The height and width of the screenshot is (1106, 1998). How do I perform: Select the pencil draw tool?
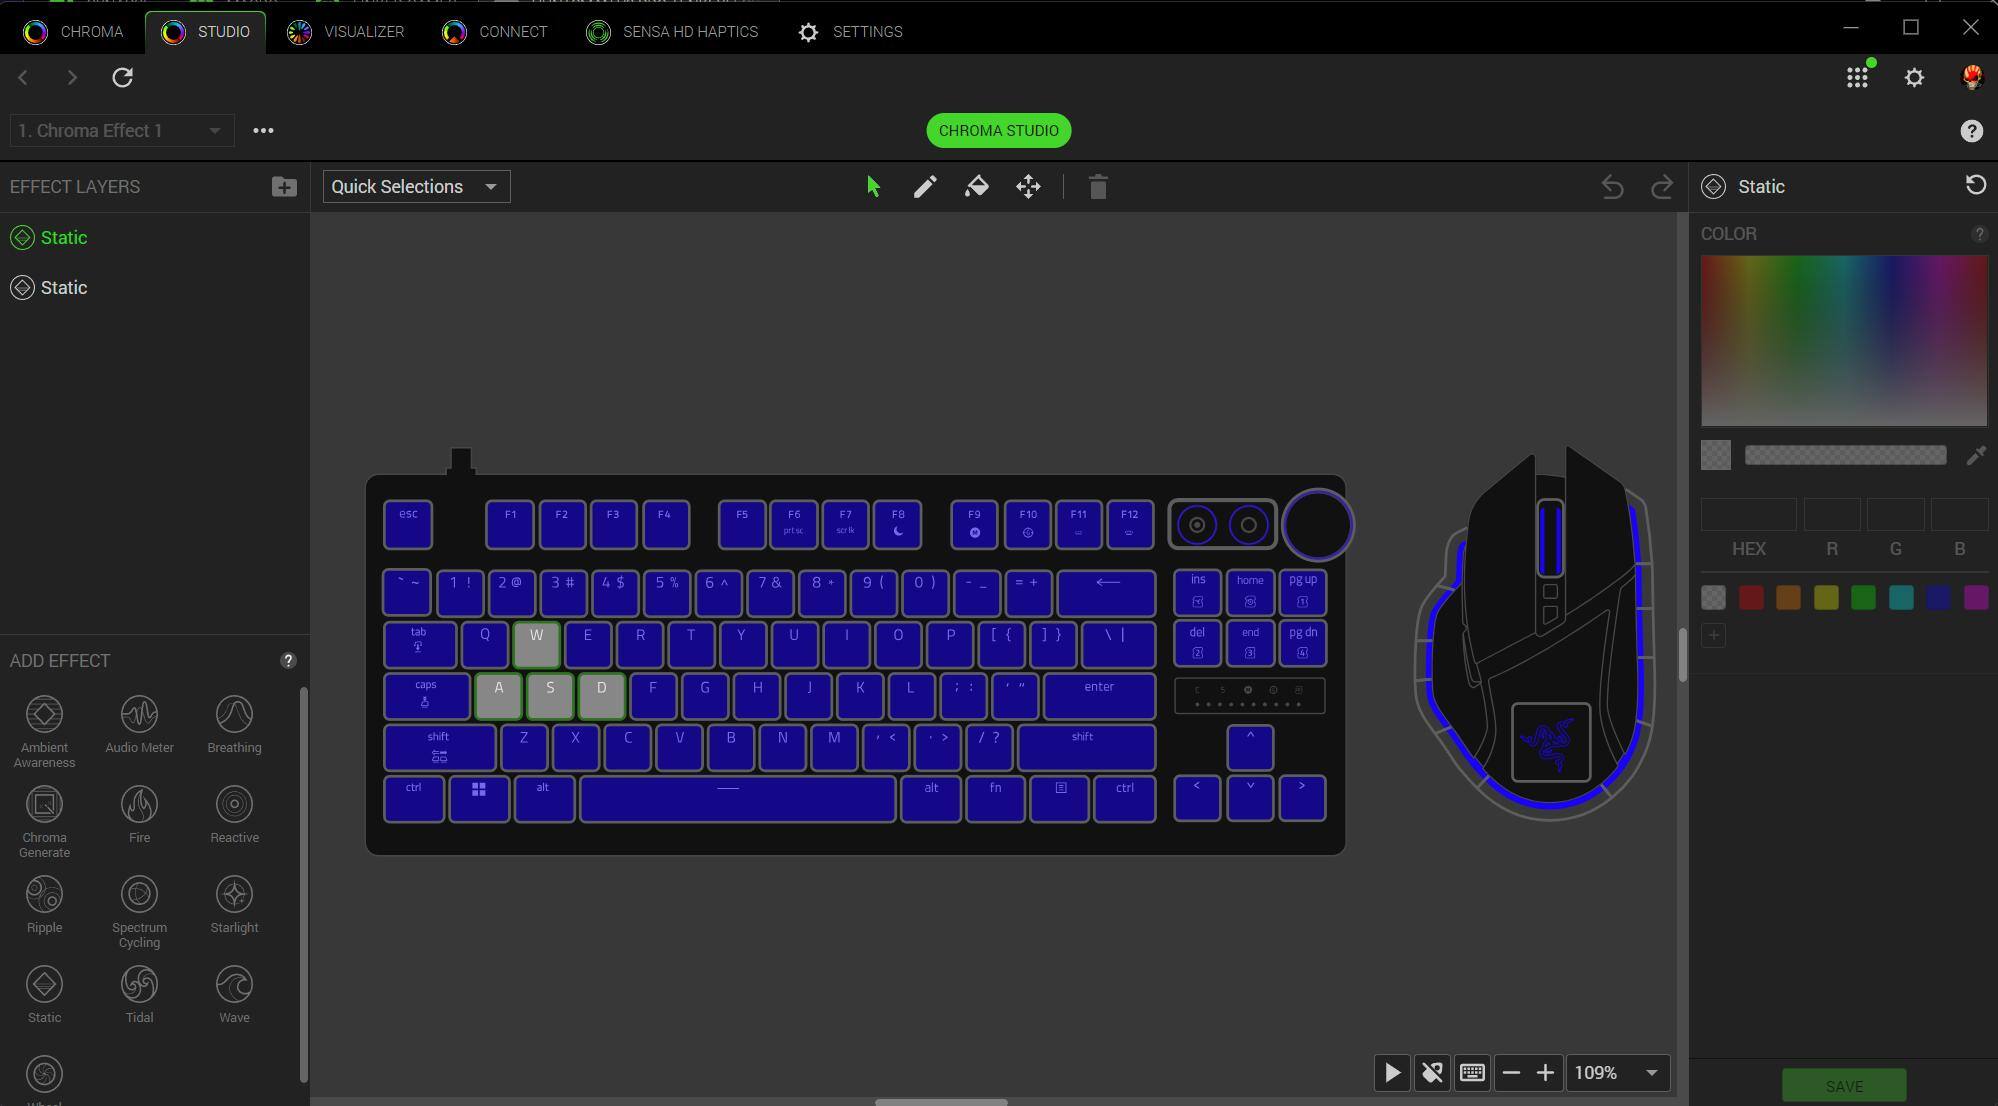(x=925, y=187)
